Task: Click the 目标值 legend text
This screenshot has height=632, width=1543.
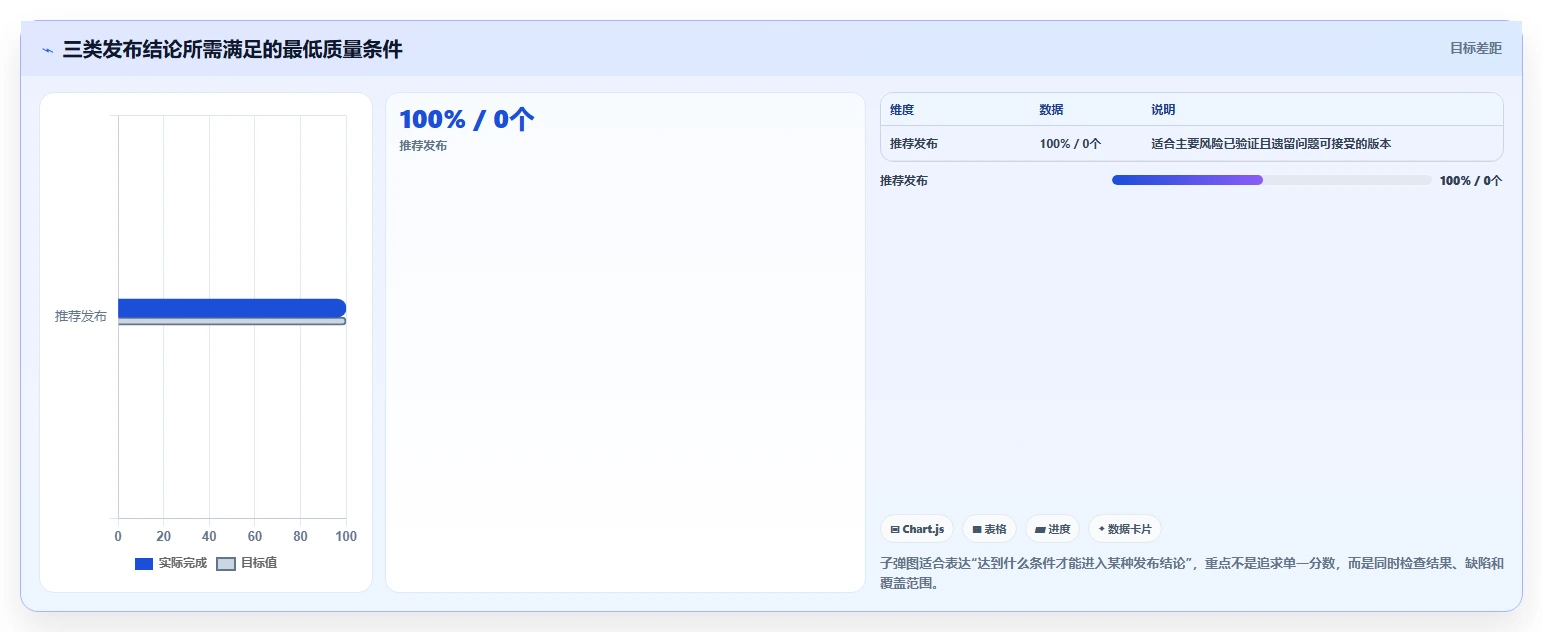Action: coord(259,564)
